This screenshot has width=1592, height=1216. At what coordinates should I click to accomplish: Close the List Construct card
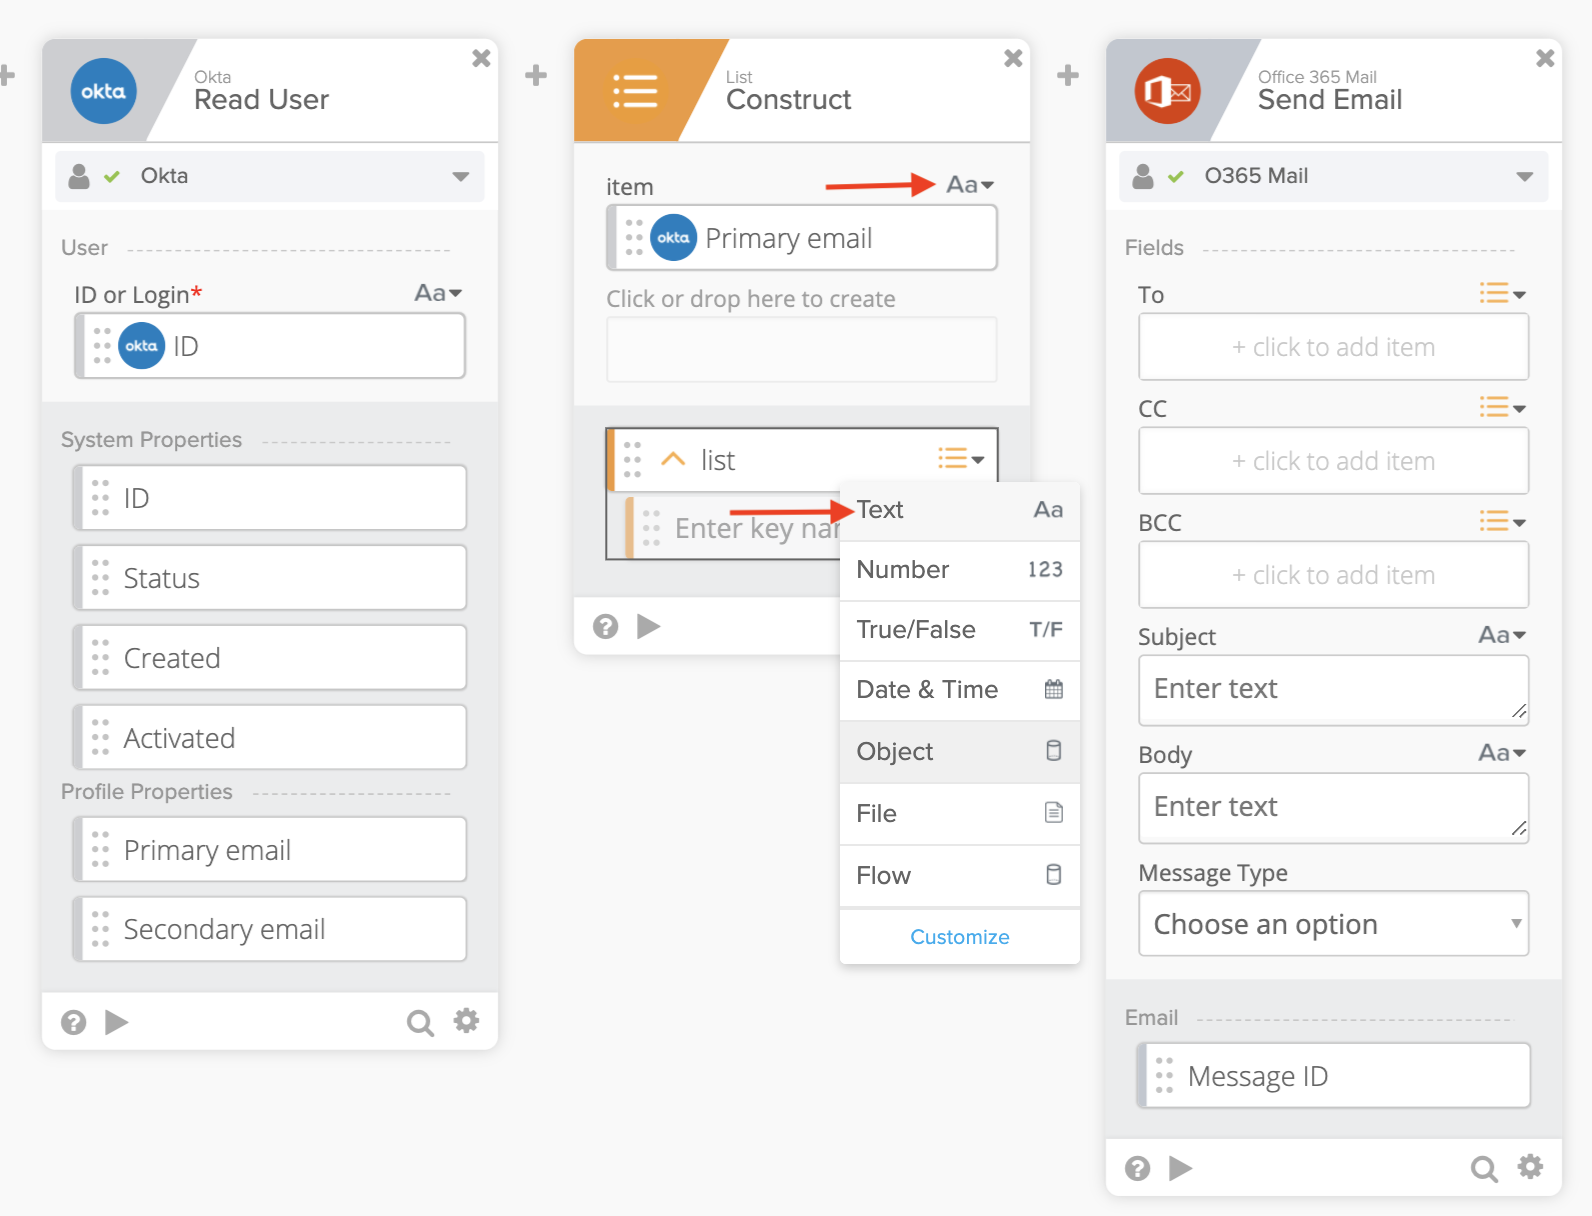[x=1013, y=58]
